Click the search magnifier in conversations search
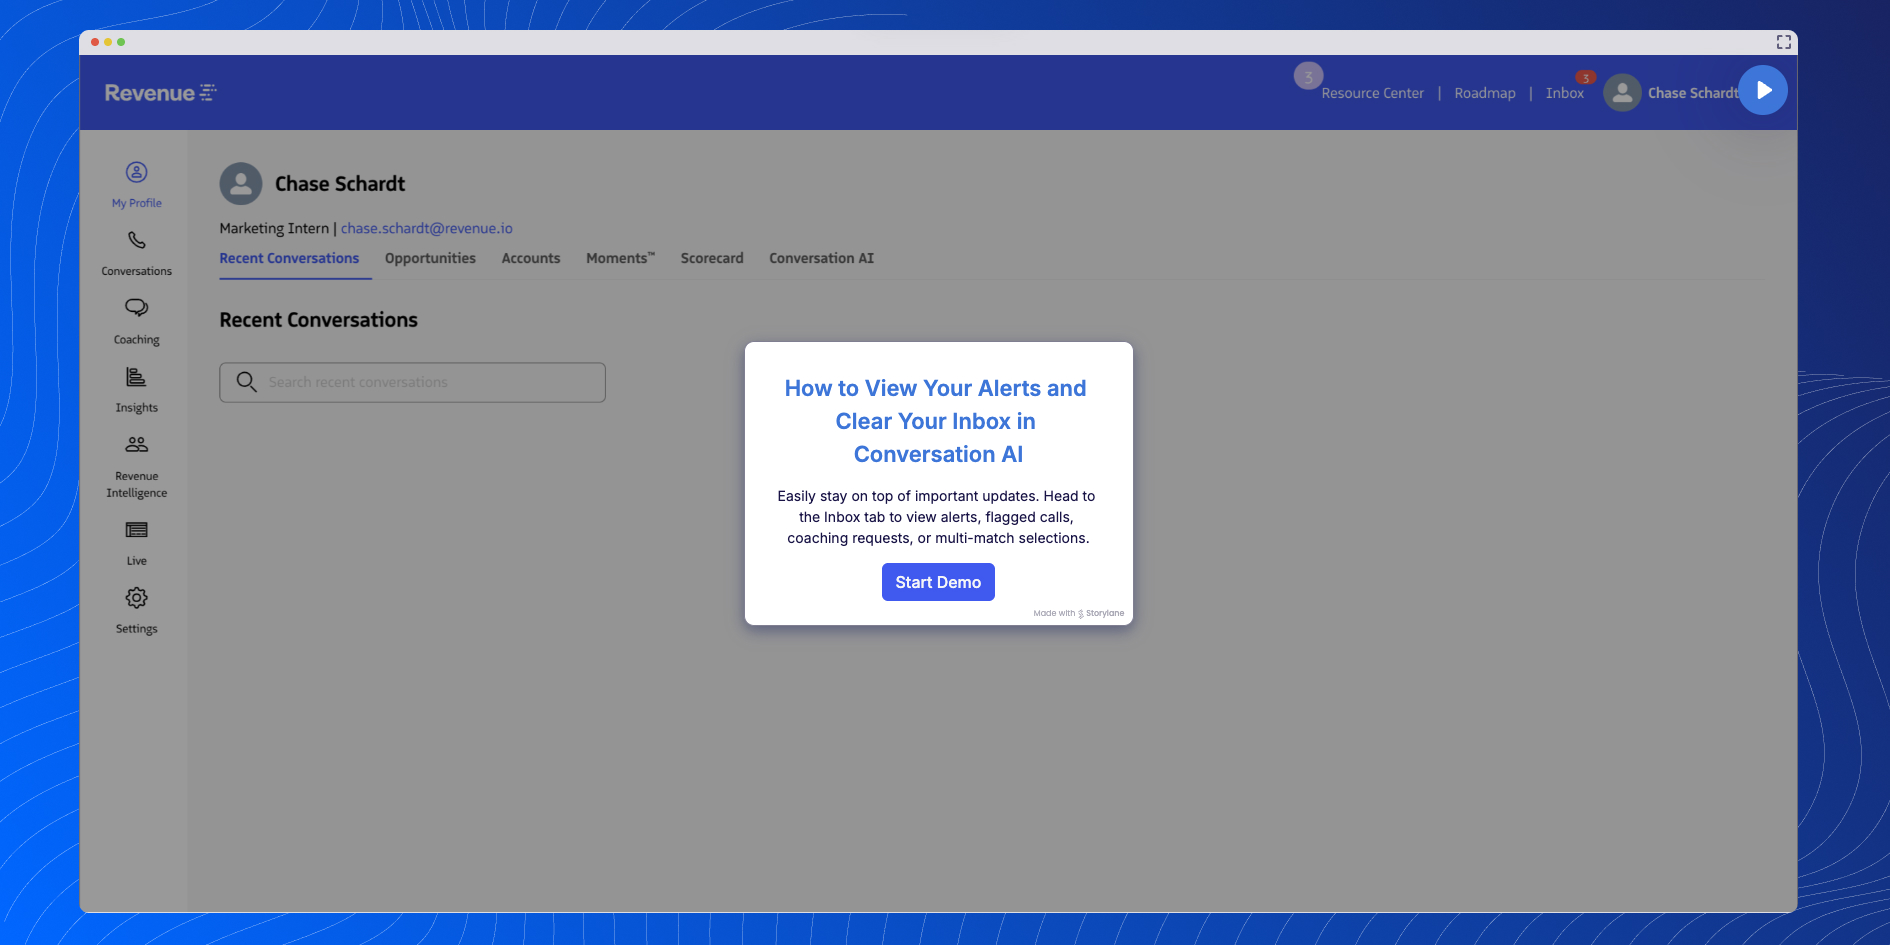 pos(246,382)
